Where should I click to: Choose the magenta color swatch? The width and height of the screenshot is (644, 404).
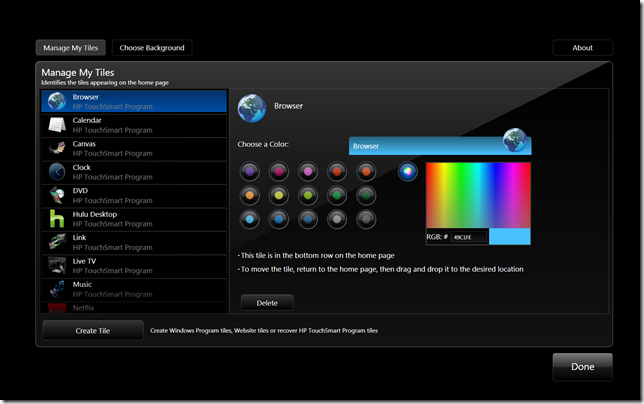pos(278,172)
